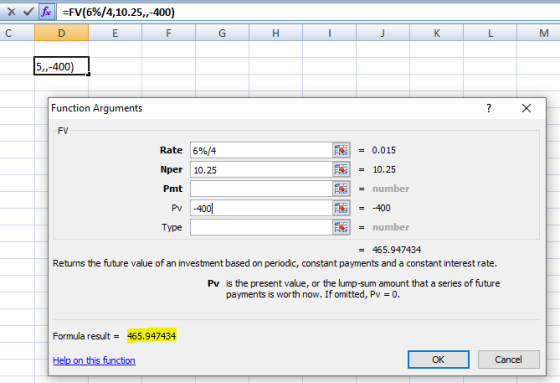The height and width of the screenshot is (383, 560).
Task: Click the Cancel button
Action: click(x=508, y=359)
